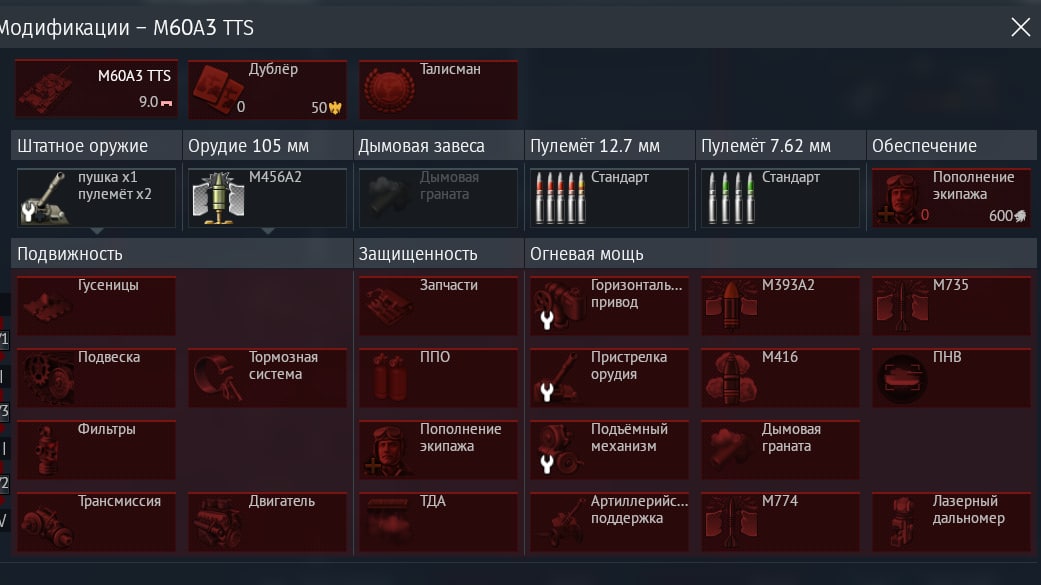This screenshot has width=1041, height=585.
Task: Open the Талисман card
Action: click(438, 89)
